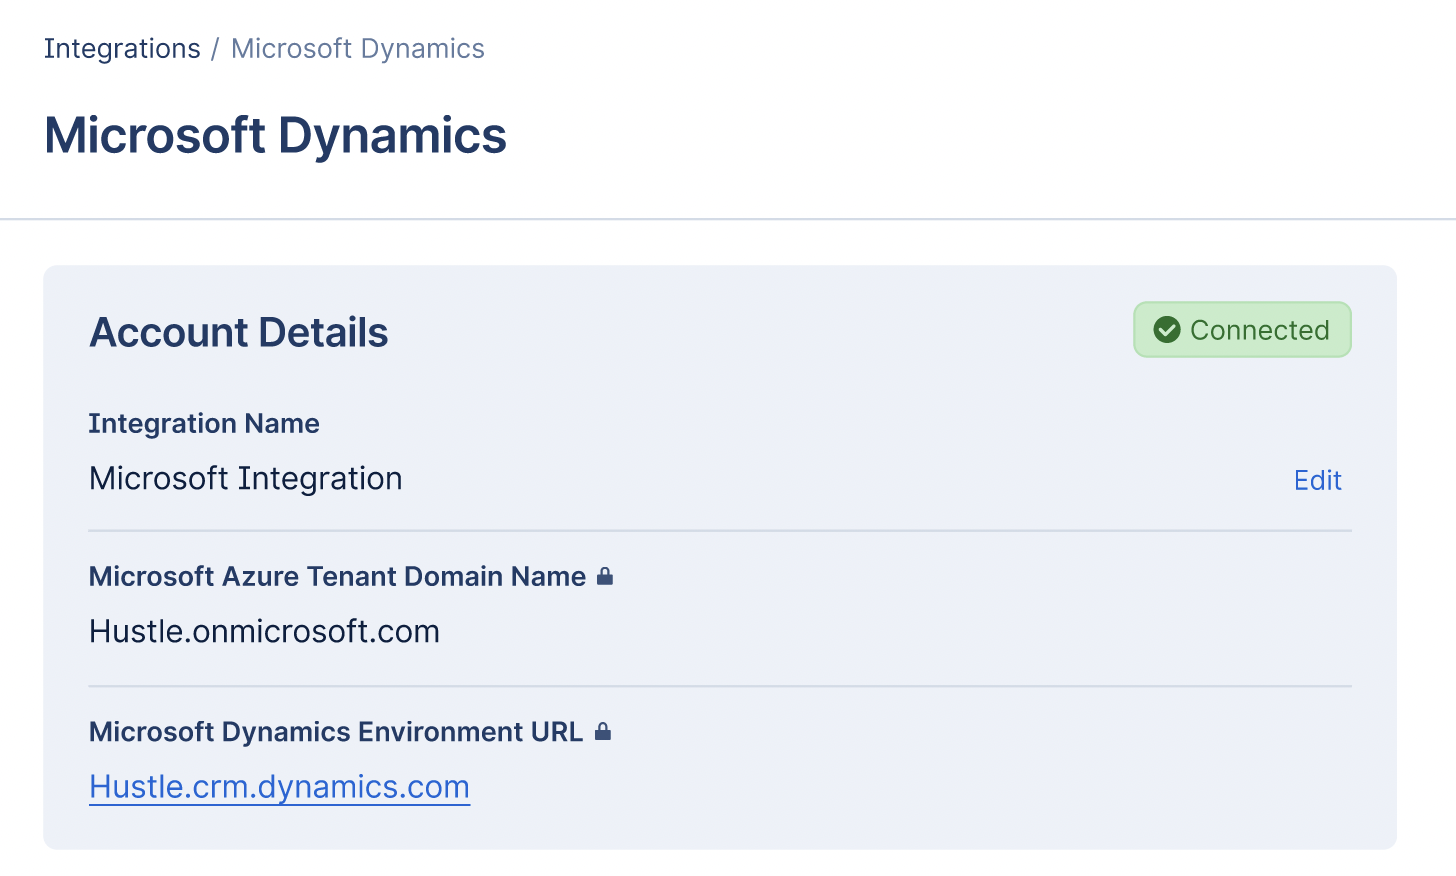The image size is (1456, 876).
Task: Select the Microsoft Integration name text
Action: (246, 479)
